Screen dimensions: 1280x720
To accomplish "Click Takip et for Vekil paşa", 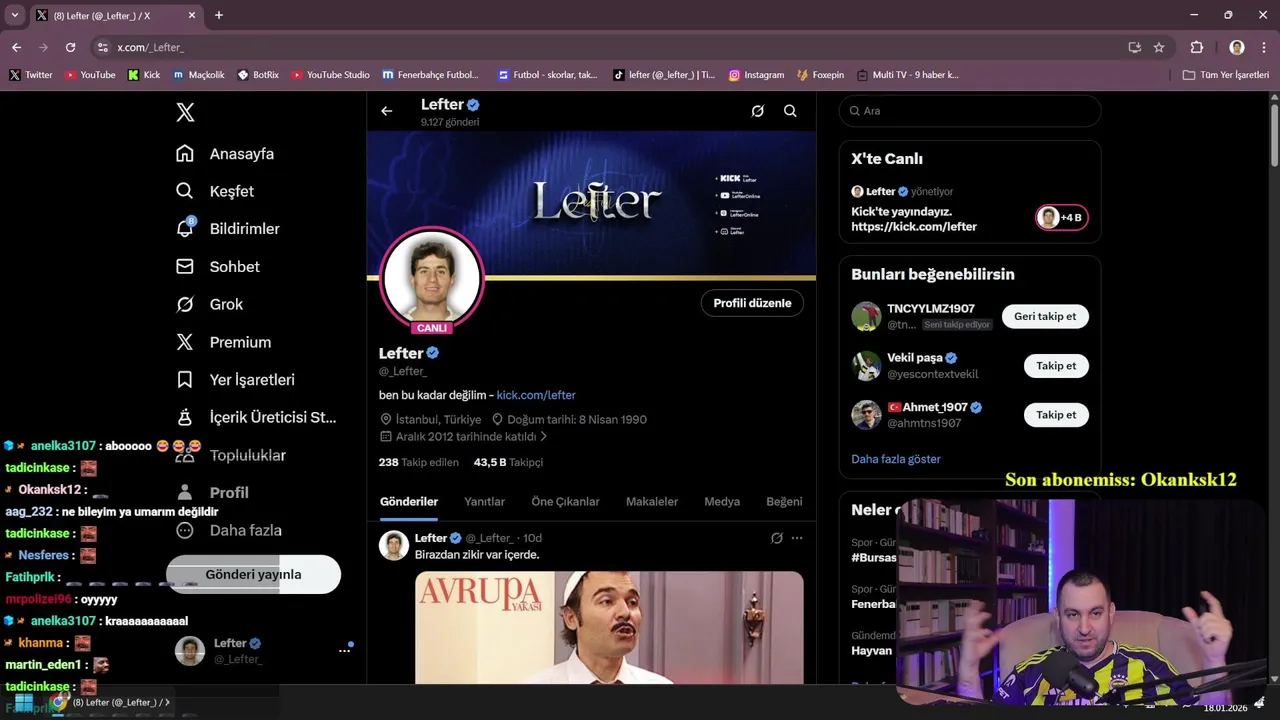I will [1056, 366].
